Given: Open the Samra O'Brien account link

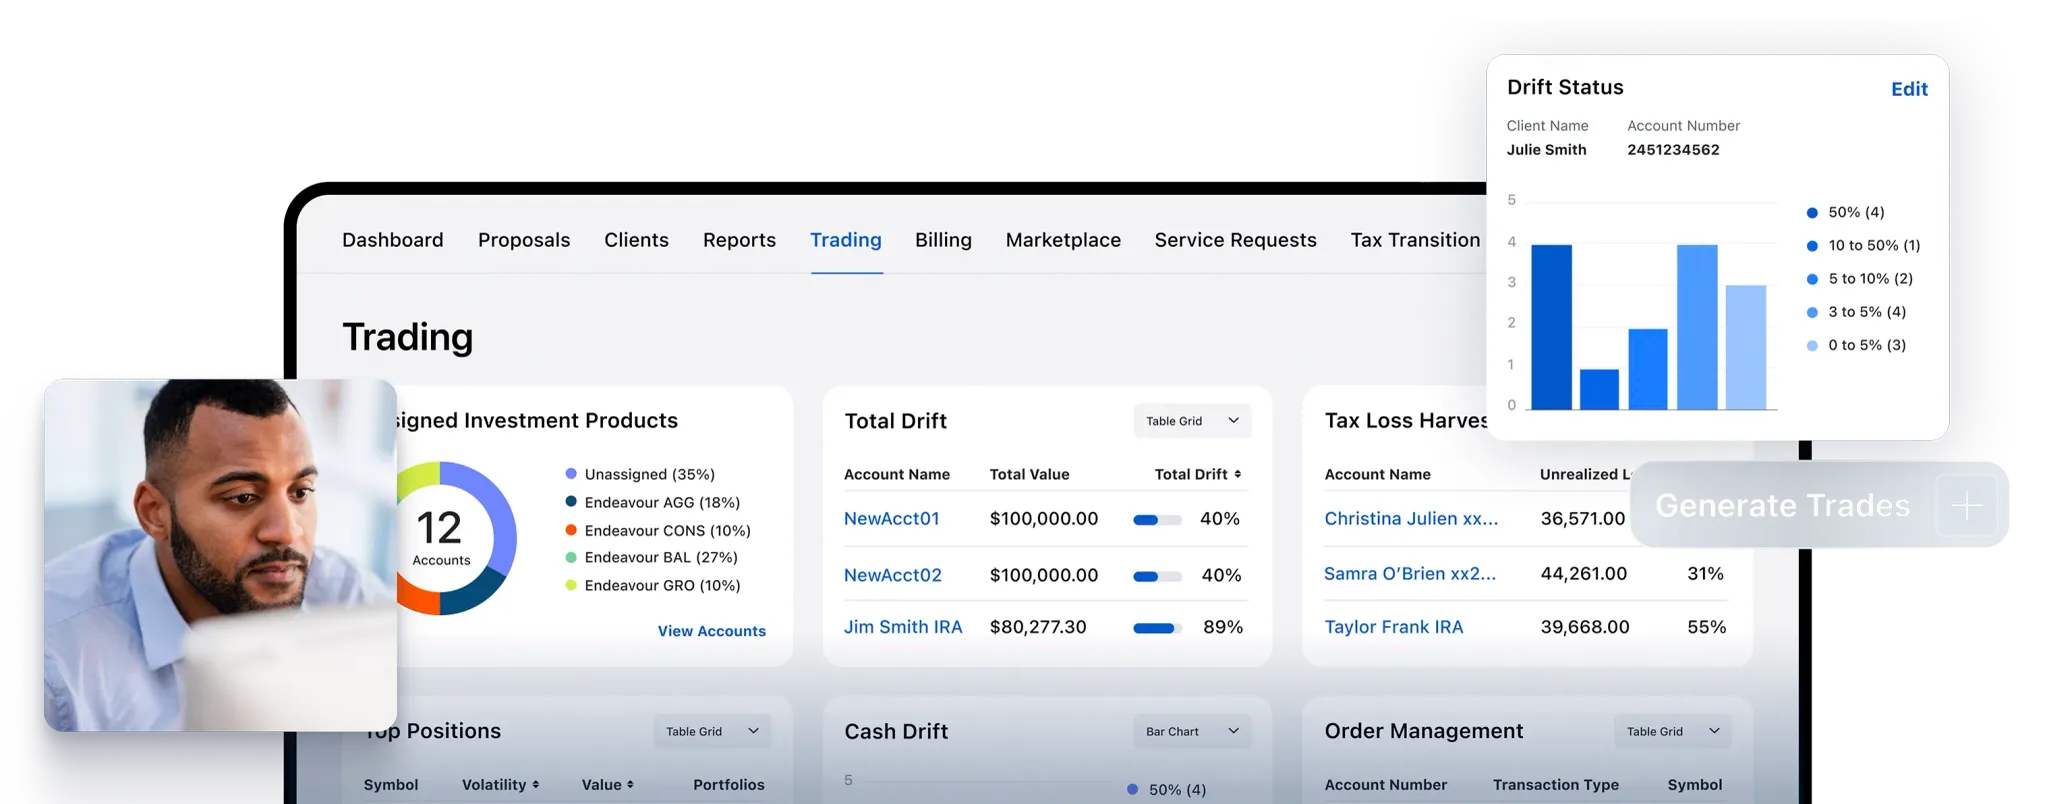Looking at the screenshot, I should click(1410, 573).
